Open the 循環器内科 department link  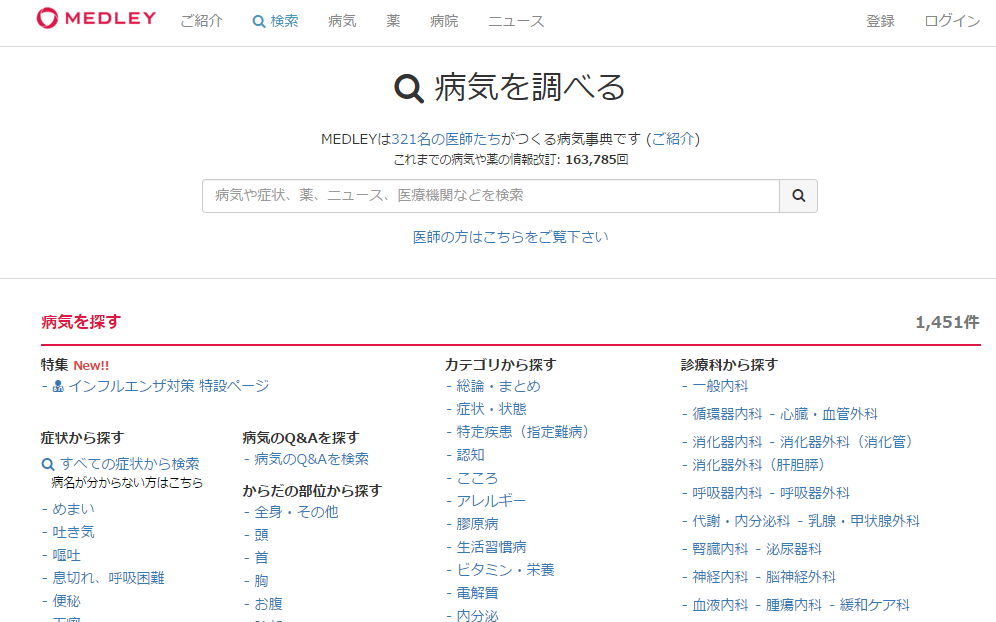[727, 414]
